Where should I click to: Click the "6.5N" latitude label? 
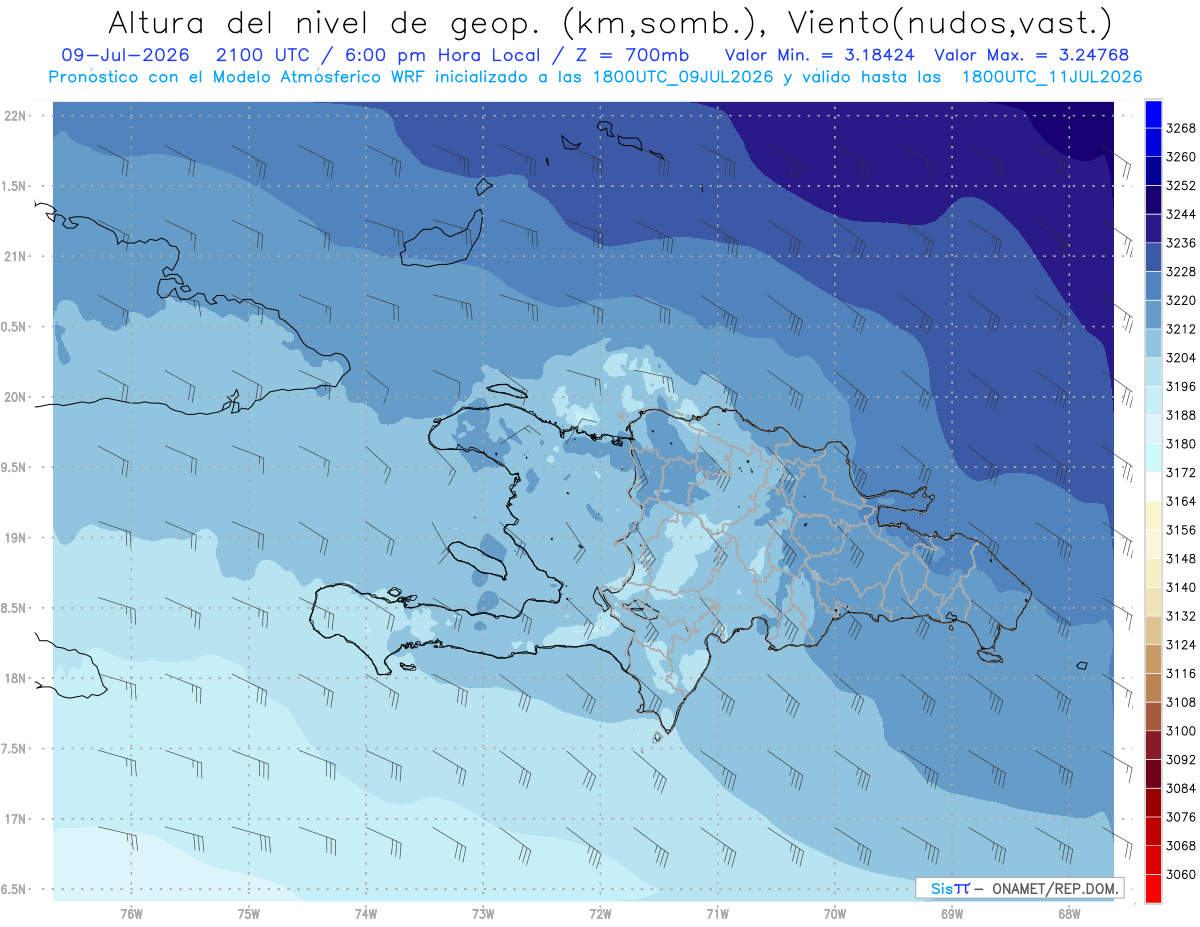pyautogui.click(x=14, y=889)
